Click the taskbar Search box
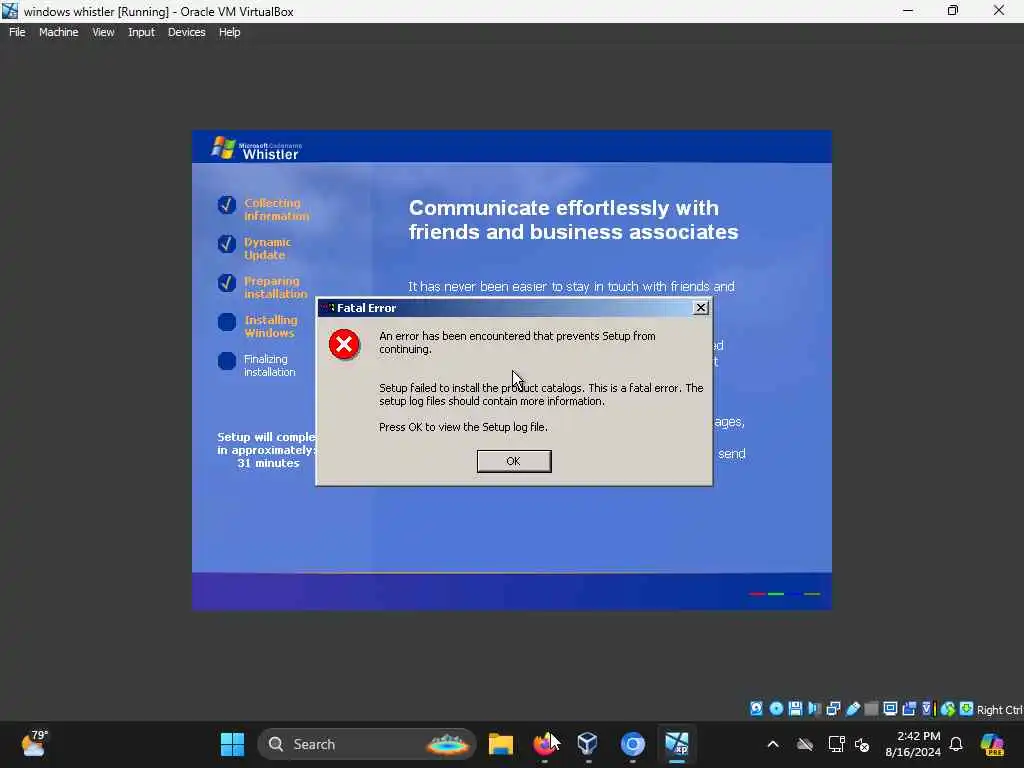1024x768 pixels. (x=367, y=744)
